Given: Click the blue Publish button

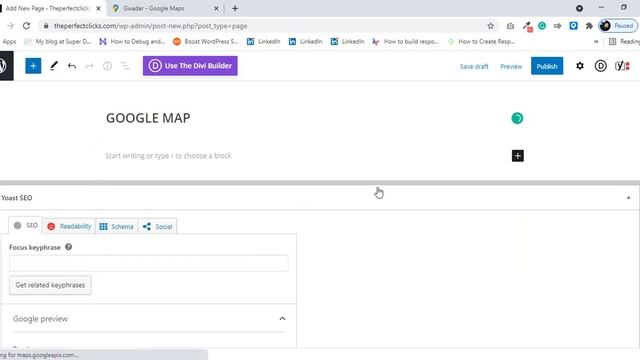Looking at the screenshot, I should [x=547, y=66].
